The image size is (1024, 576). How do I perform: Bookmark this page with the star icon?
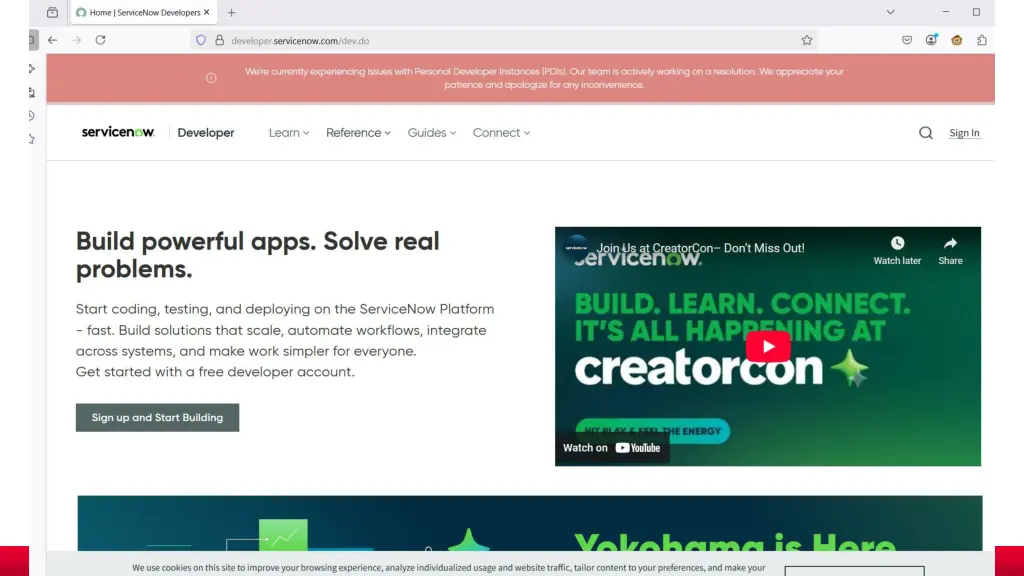[807, 40]
